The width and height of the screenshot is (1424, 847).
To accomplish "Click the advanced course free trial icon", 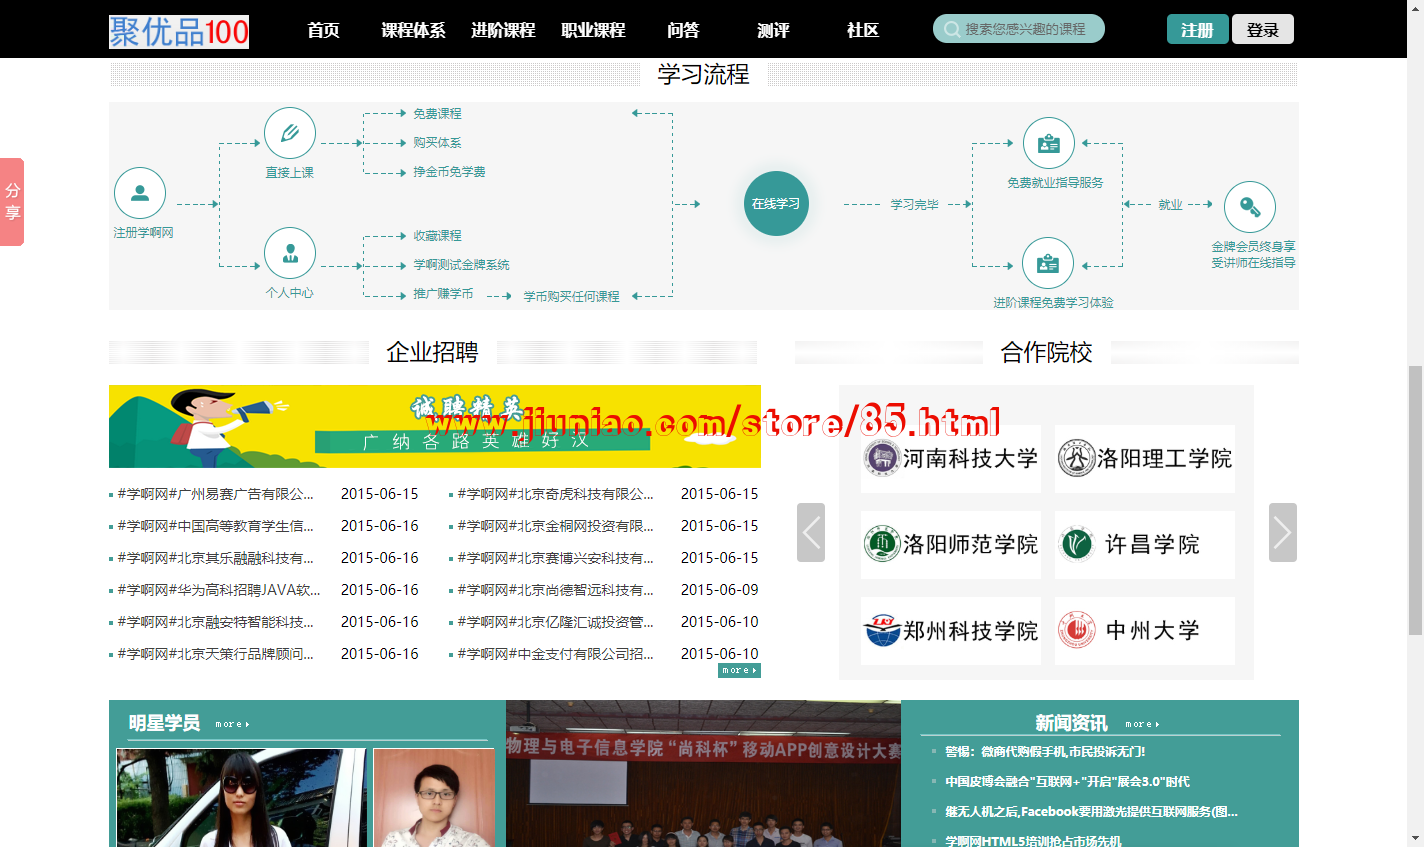I will (x=1048, y=263).
